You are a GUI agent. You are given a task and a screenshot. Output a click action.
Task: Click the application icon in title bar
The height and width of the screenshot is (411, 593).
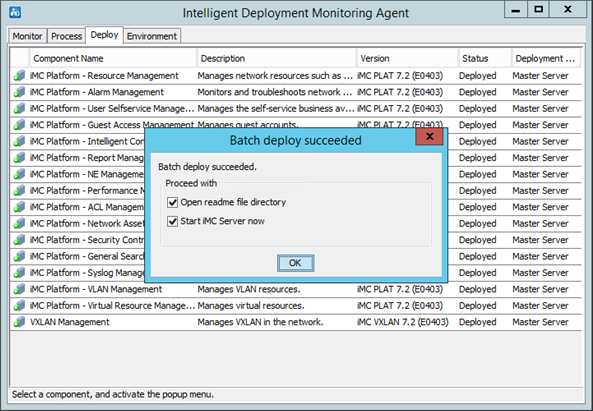tap(15, 12)
